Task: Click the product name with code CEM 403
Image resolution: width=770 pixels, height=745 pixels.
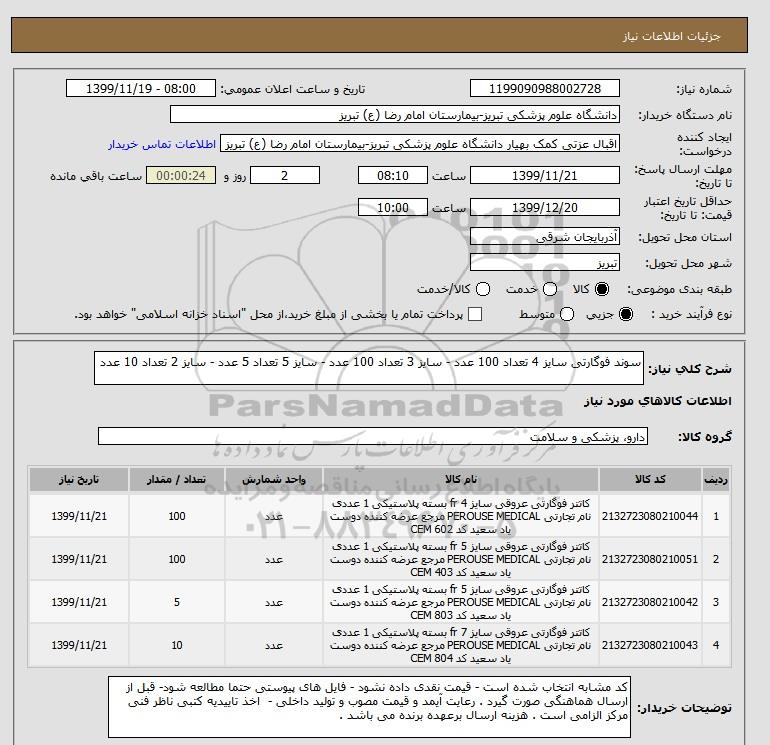Action: coord(461,559)
